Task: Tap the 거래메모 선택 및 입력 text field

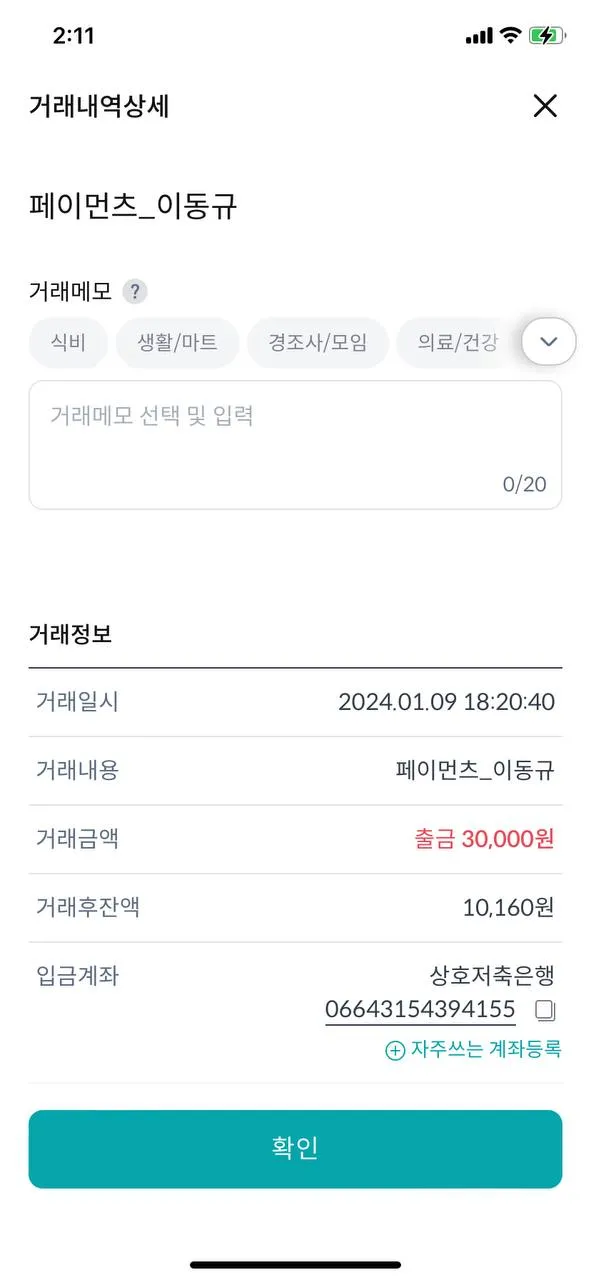Action: click(x=295, y=445)
